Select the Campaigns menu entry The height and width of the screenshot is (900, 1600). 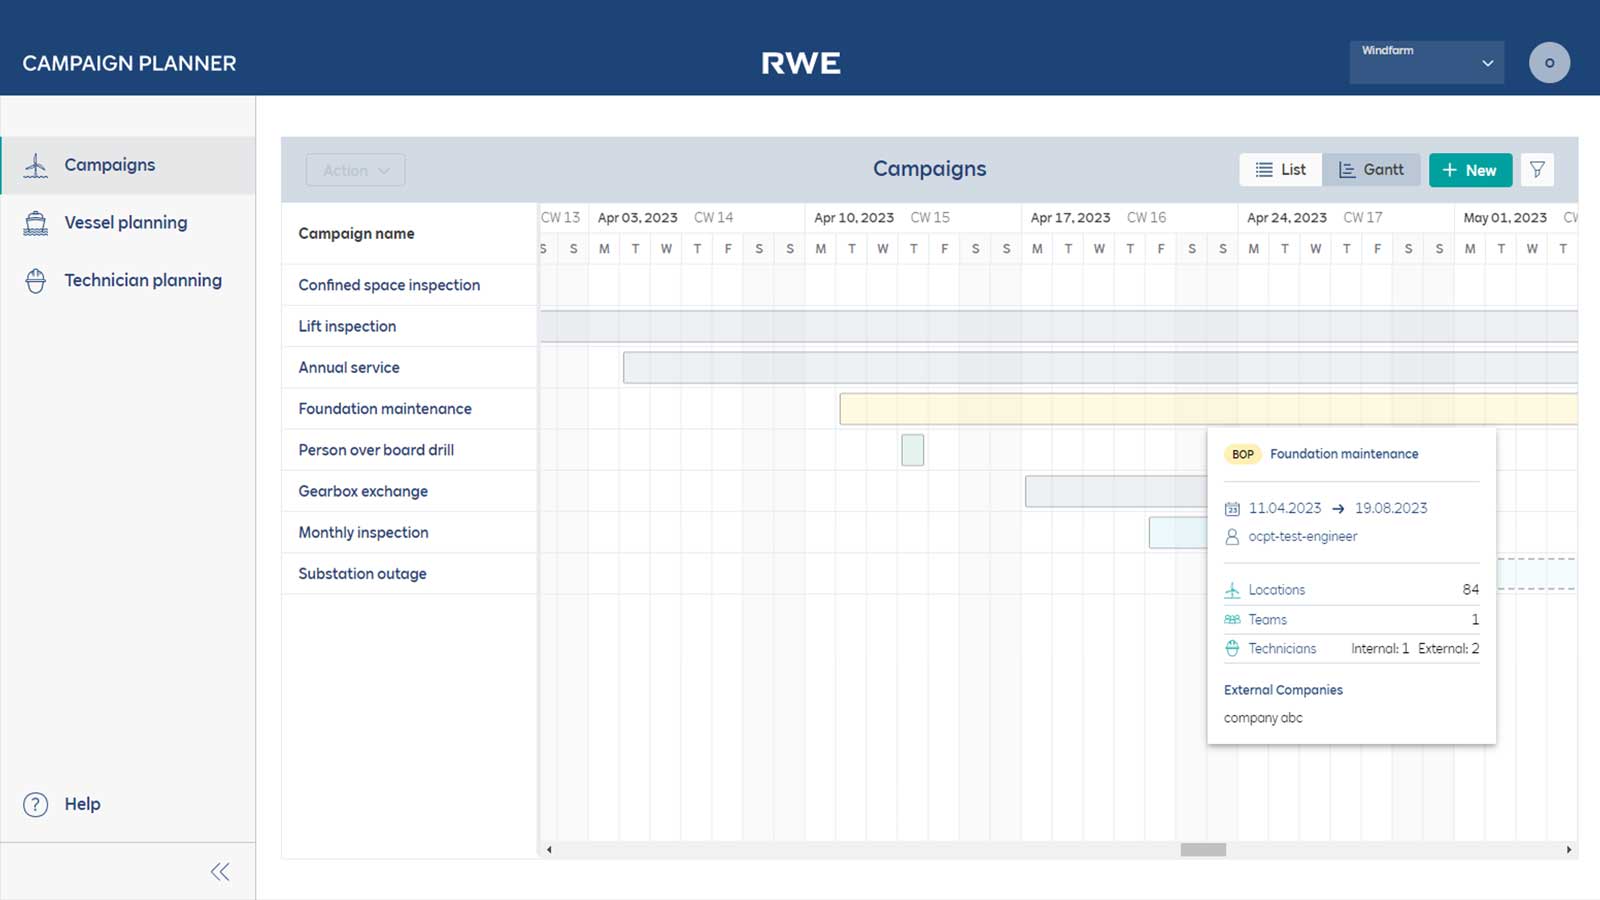[x=110, y=165]
